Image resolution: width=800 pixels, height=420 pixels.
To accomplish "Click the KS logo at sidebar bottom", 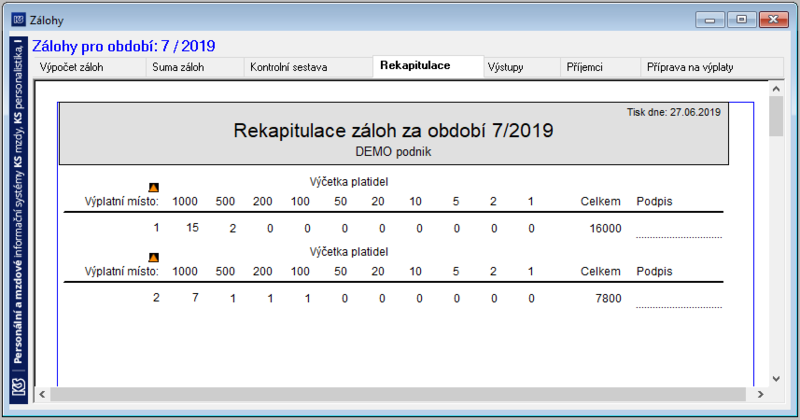I will click(x=18, y=387).
